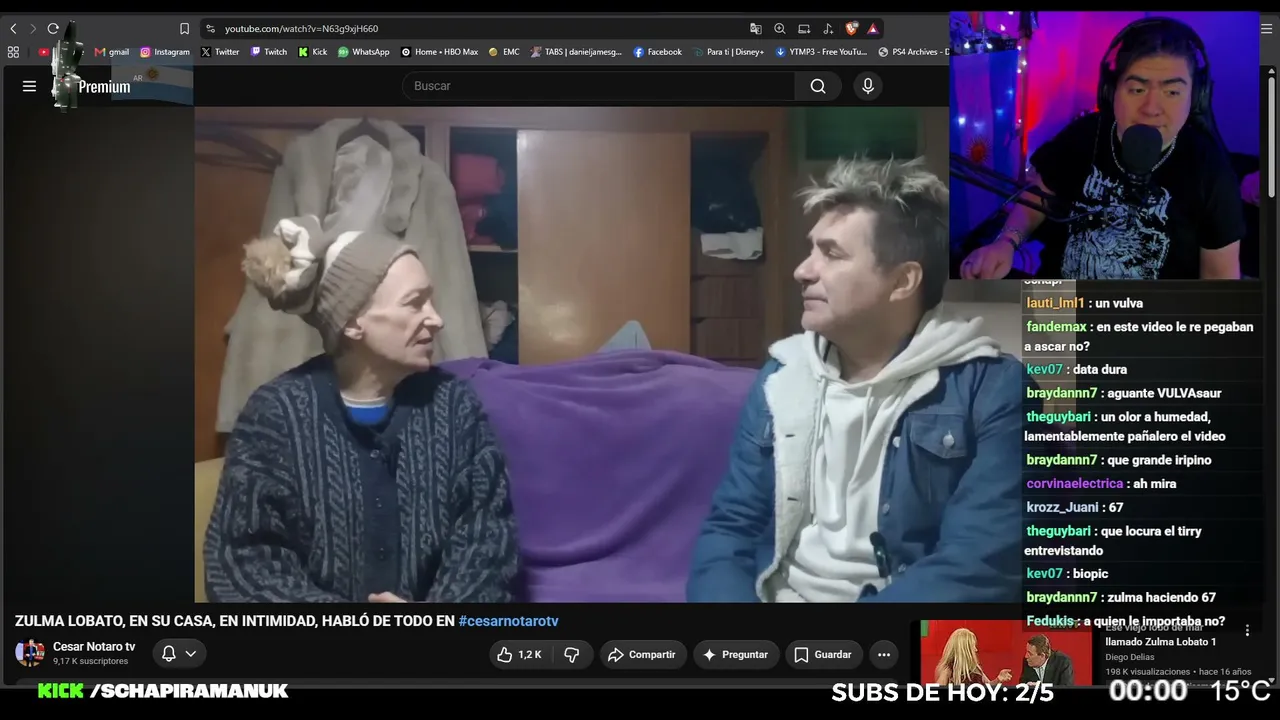
Task: Open the zoom magnifier in the address bar
Action: click(780, 29)
